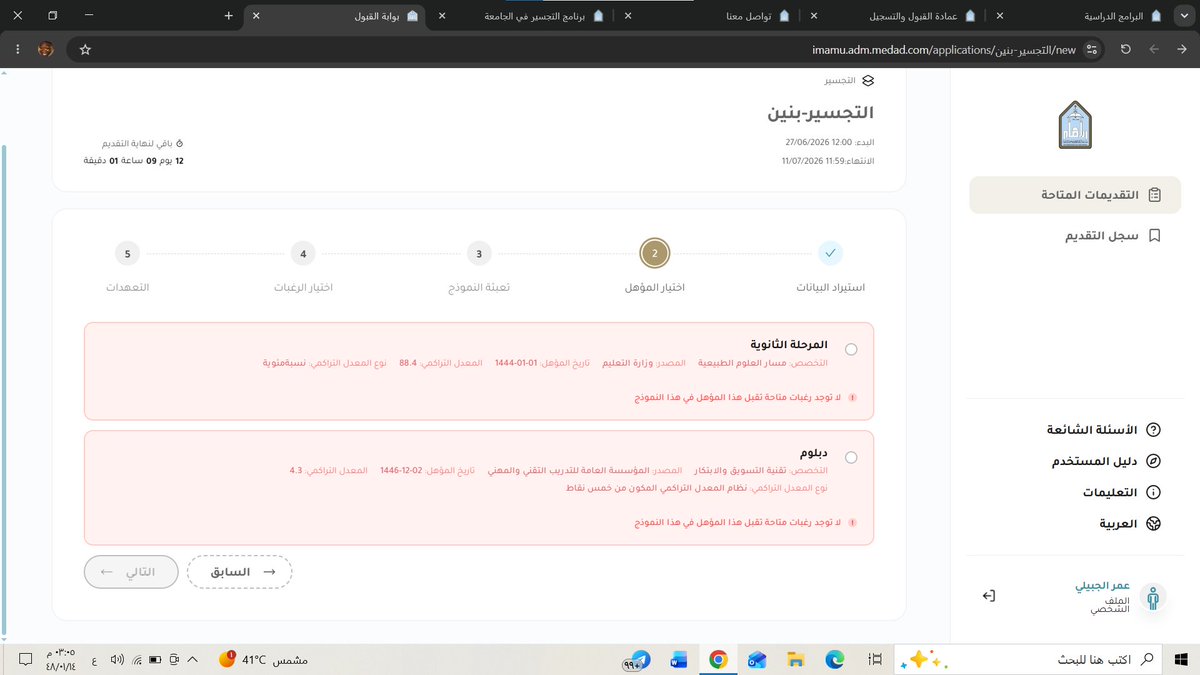
Task: Click step 2 اختيار المؤهل circle
Action: (654, 254)
